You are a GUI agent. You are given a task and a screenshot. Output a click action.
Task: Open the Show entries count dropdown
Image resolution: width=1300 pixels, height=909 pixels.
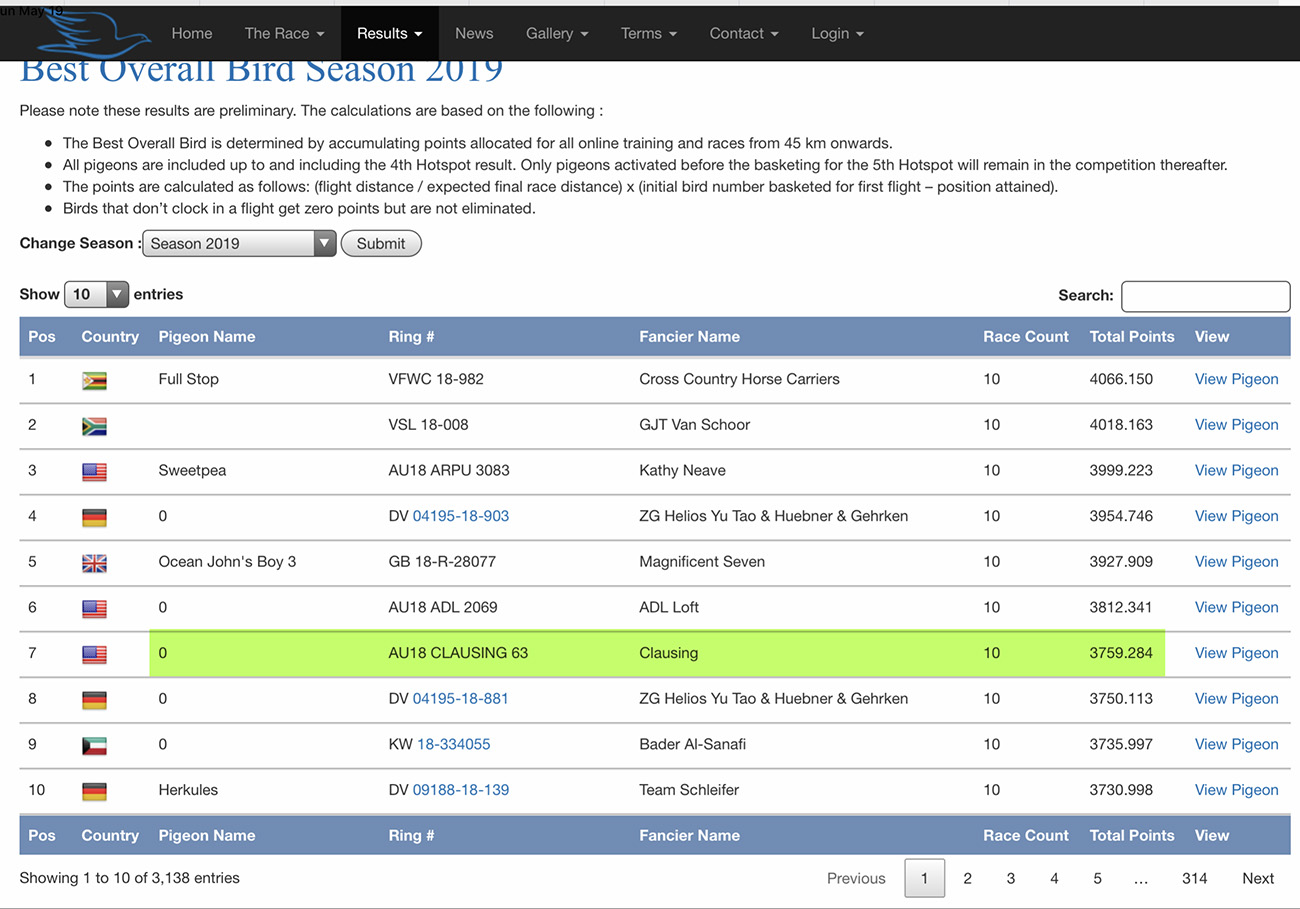tap(96, 294)
